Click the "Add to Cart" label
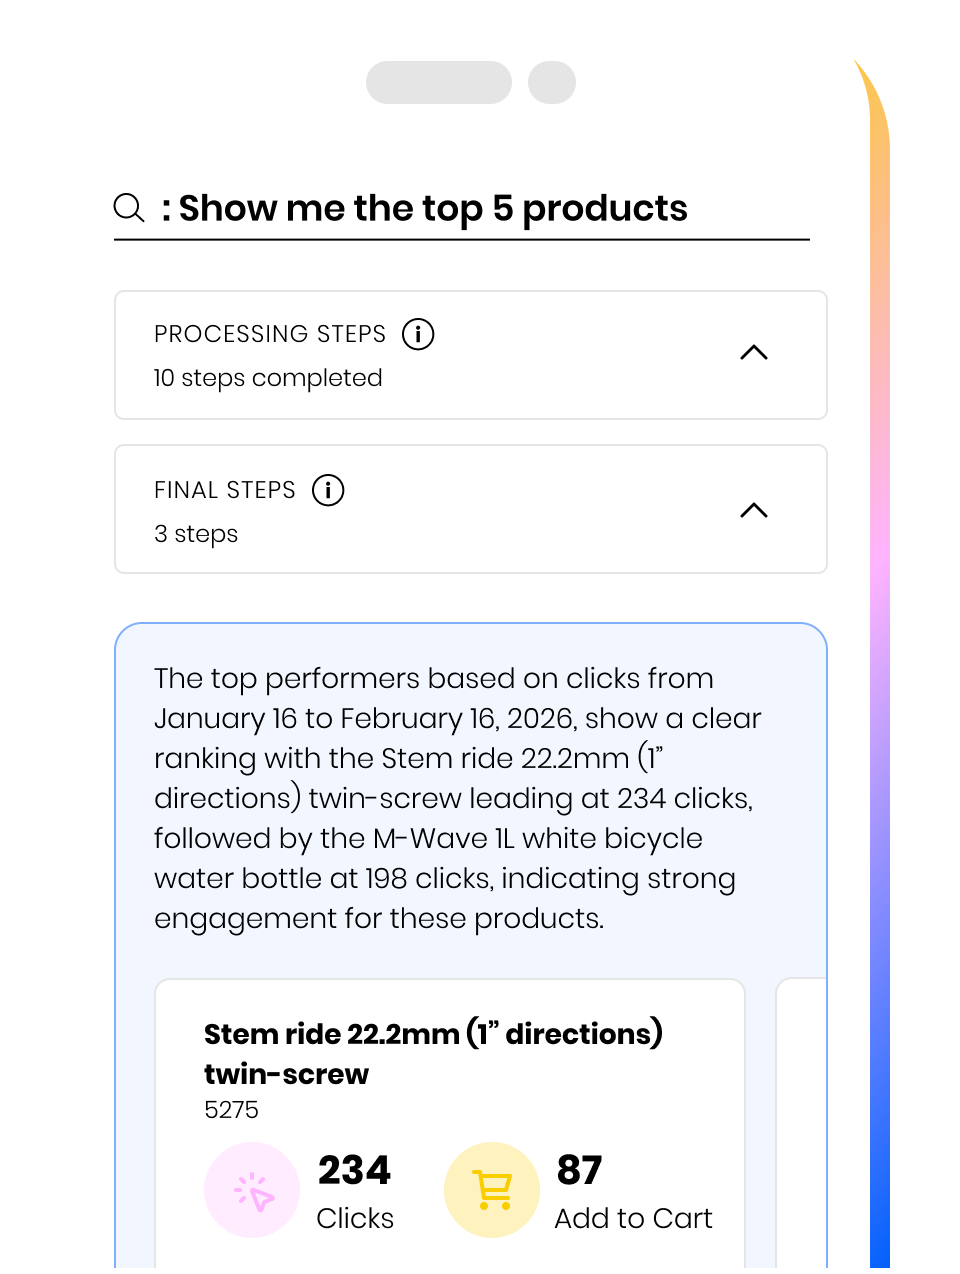Screen dimensions: 960x1274 tap(633, 1218)
